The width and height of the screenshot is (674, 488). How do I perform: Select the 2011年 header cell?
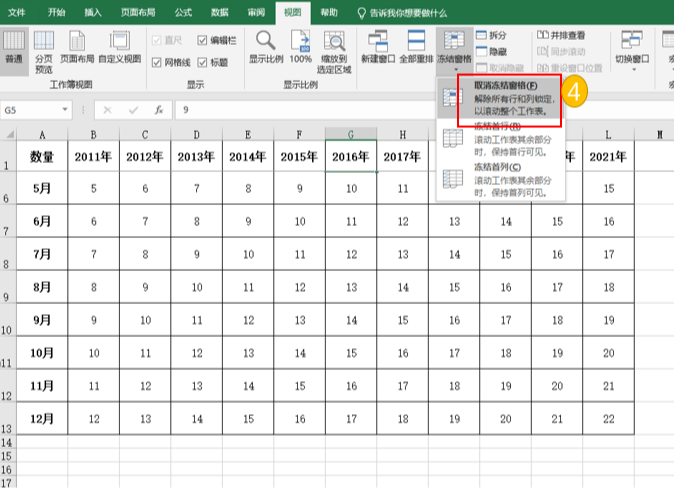click(93, 156)
